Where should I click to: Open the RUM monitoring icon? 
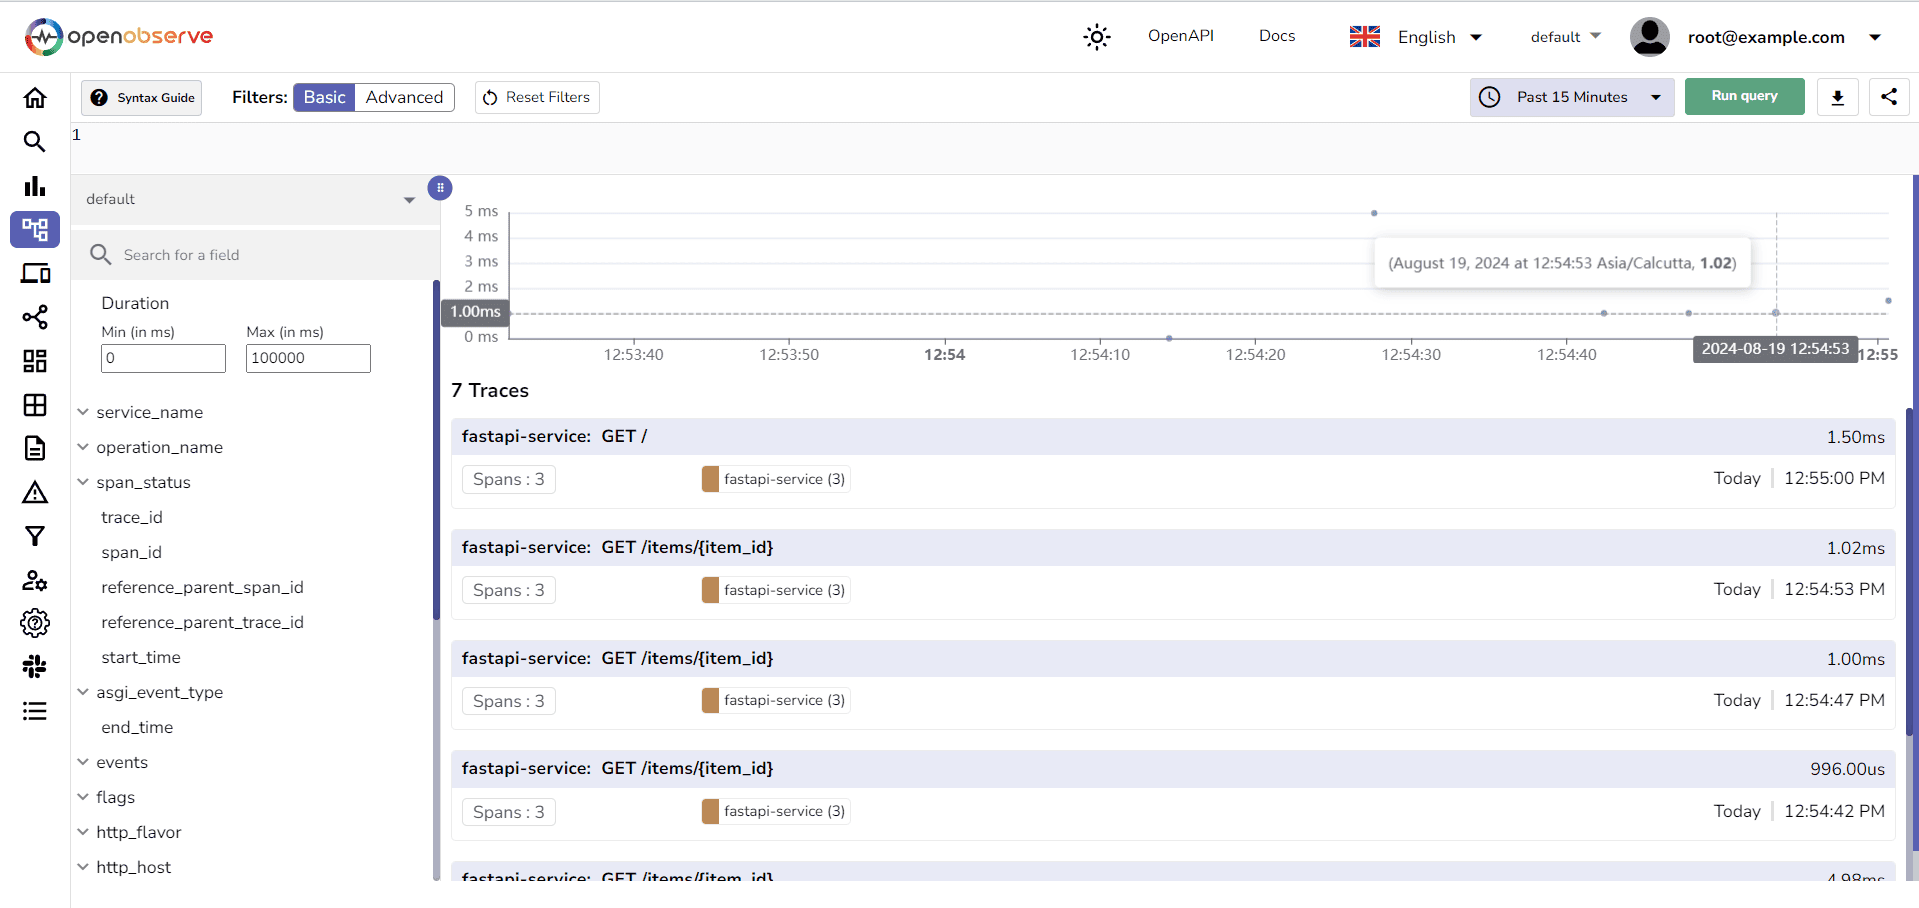pyautogui.click(x=35, y=273)
